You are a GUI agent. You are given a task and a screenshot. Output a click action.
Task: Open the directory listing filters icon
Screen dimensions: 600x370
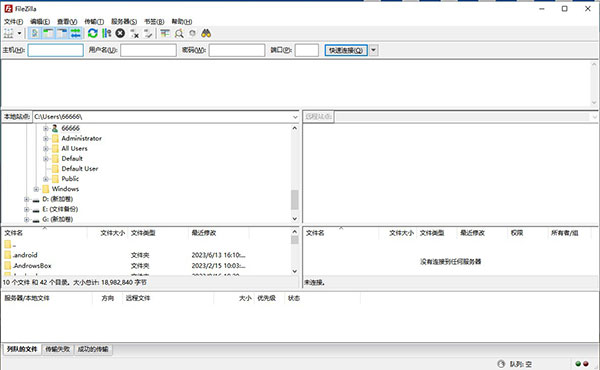click(165, 34)
